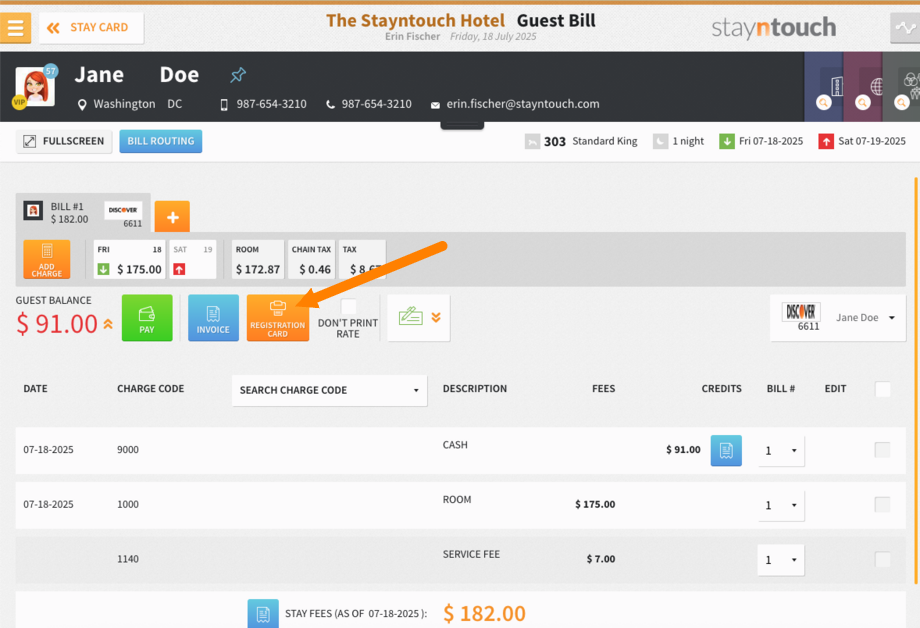Tick the CASH row checkbox

882,450
